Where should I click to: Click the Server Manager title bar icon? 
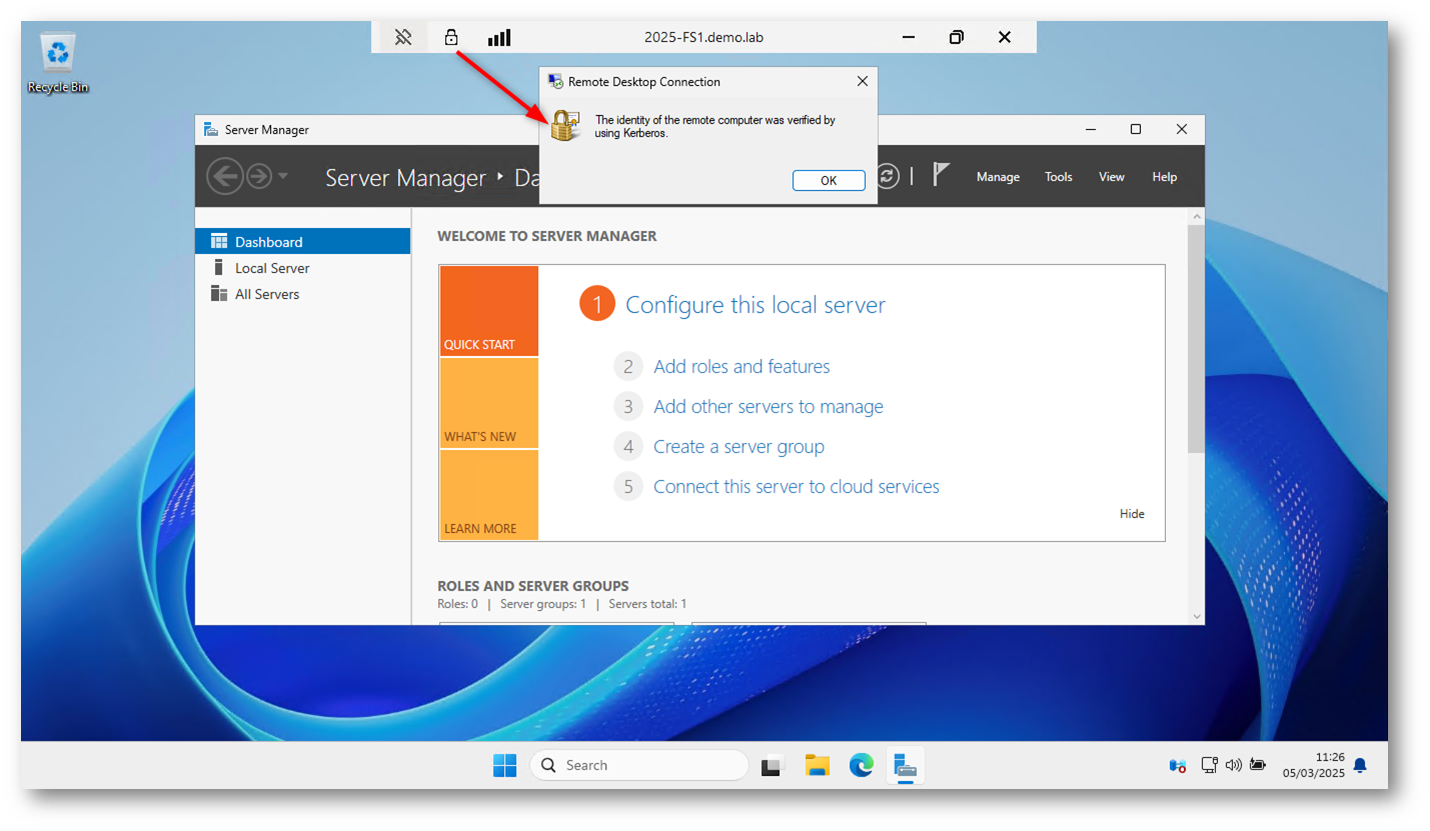point(211,129)
